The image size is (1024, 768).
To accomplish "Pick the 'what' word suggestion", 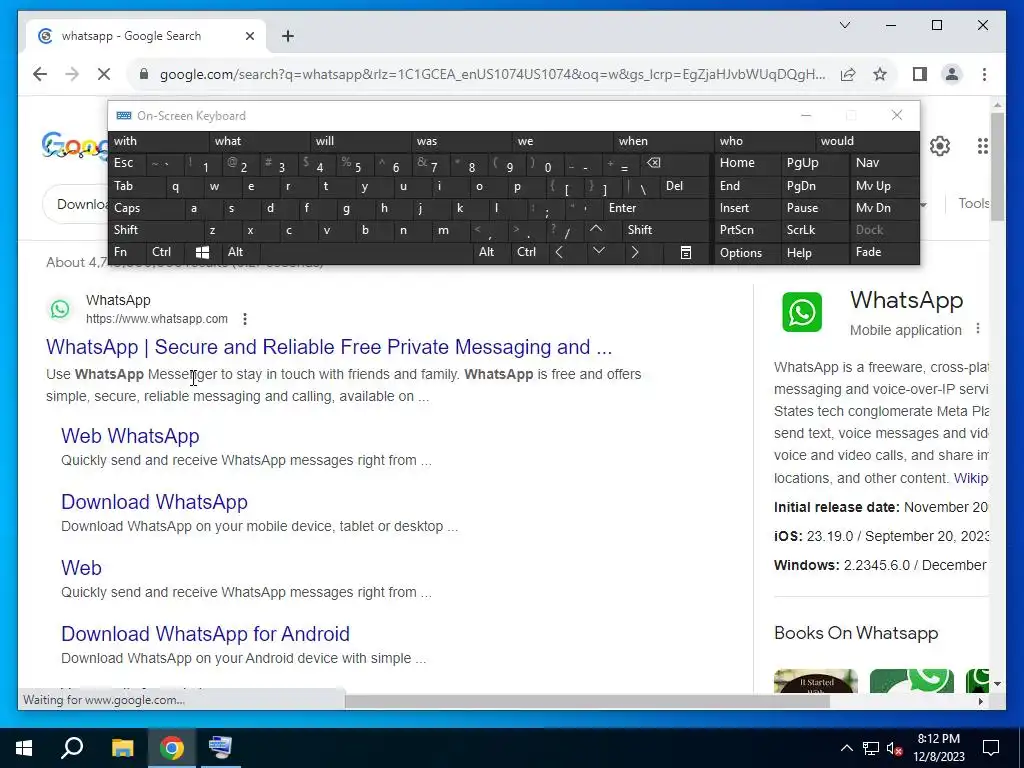I will pos(259,141).
